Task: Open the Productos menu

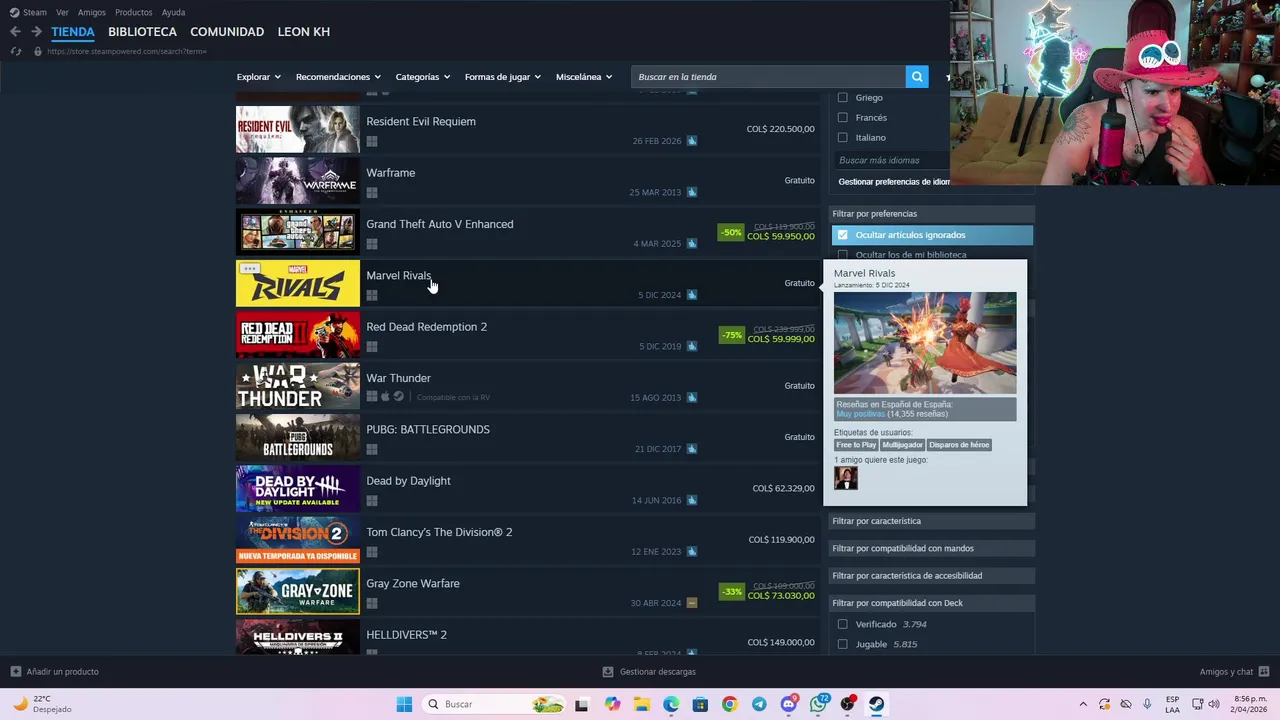Action: tap(134, 12)
